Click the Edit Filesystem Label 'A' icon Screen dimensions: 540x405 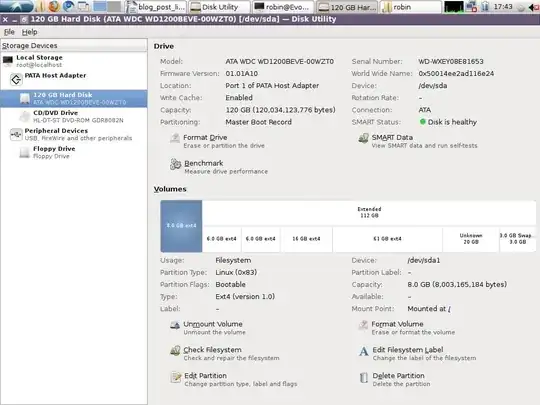tap(364, 352)
